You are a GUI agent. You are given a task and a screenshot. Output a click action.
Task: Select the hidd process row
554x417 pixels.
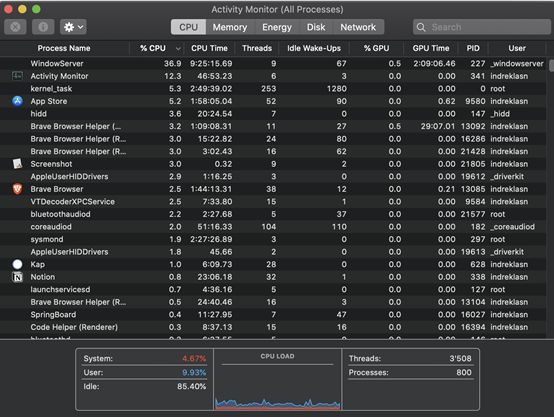(x=273, y=114)
